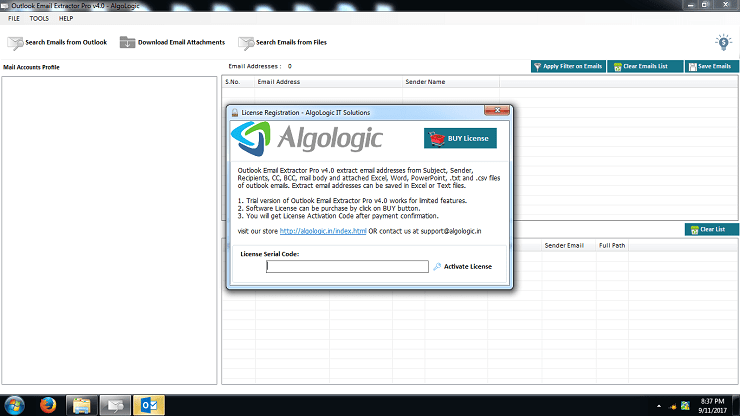Click Download Email Attachments toolbar button
Screen dimensions: 740x416
point(172,42)
